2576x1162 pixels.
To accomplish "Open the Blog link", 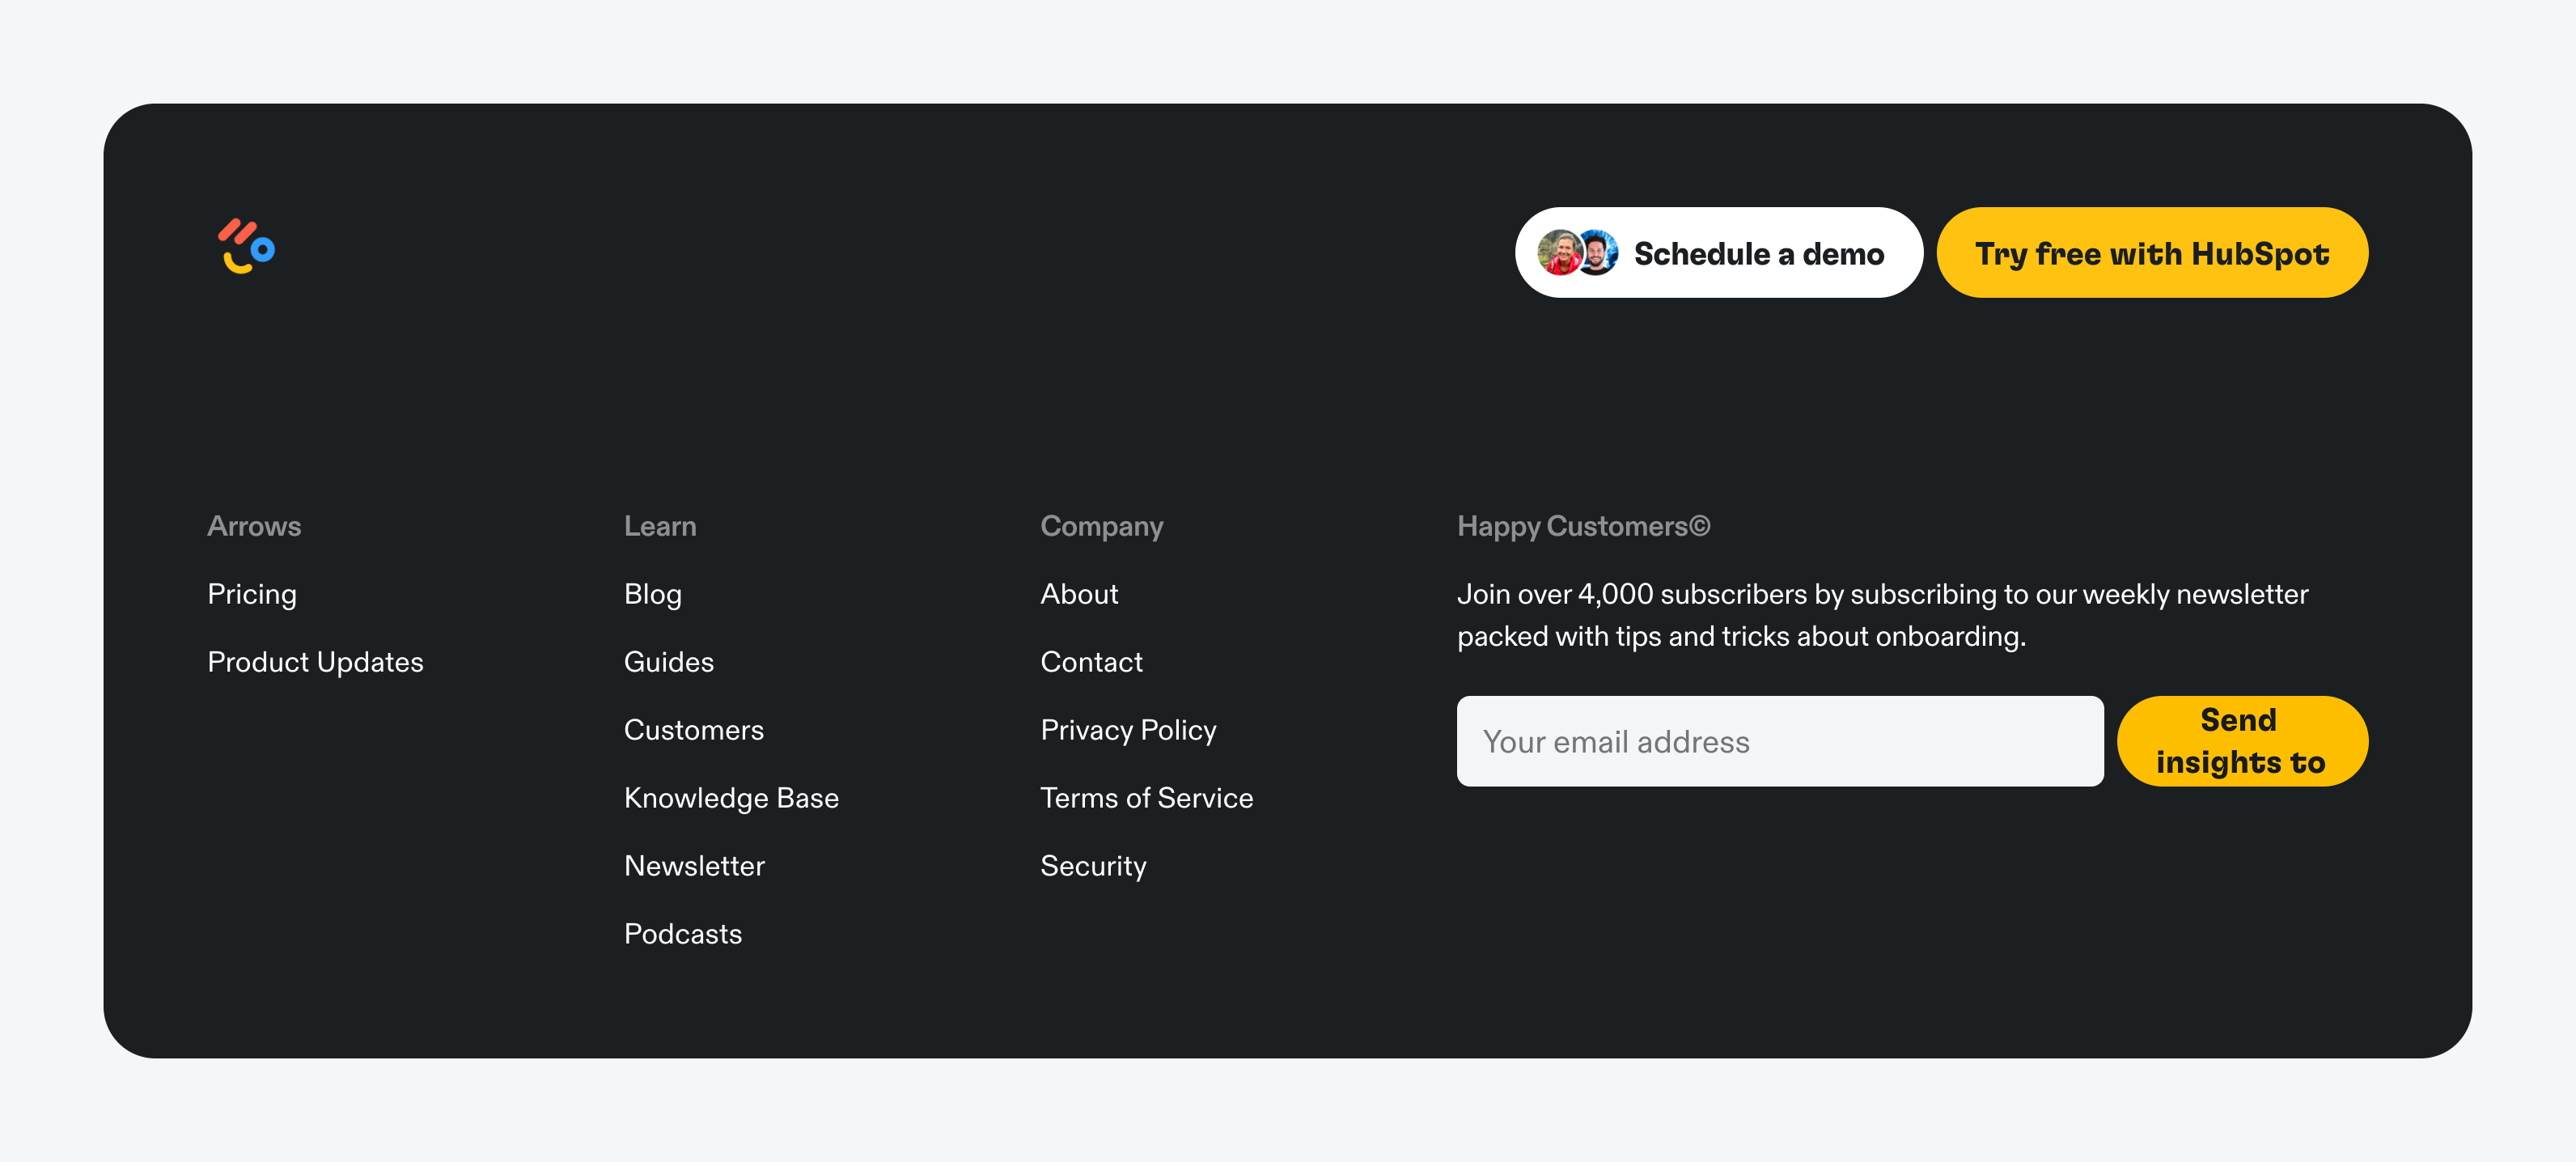I will point(652,594).
